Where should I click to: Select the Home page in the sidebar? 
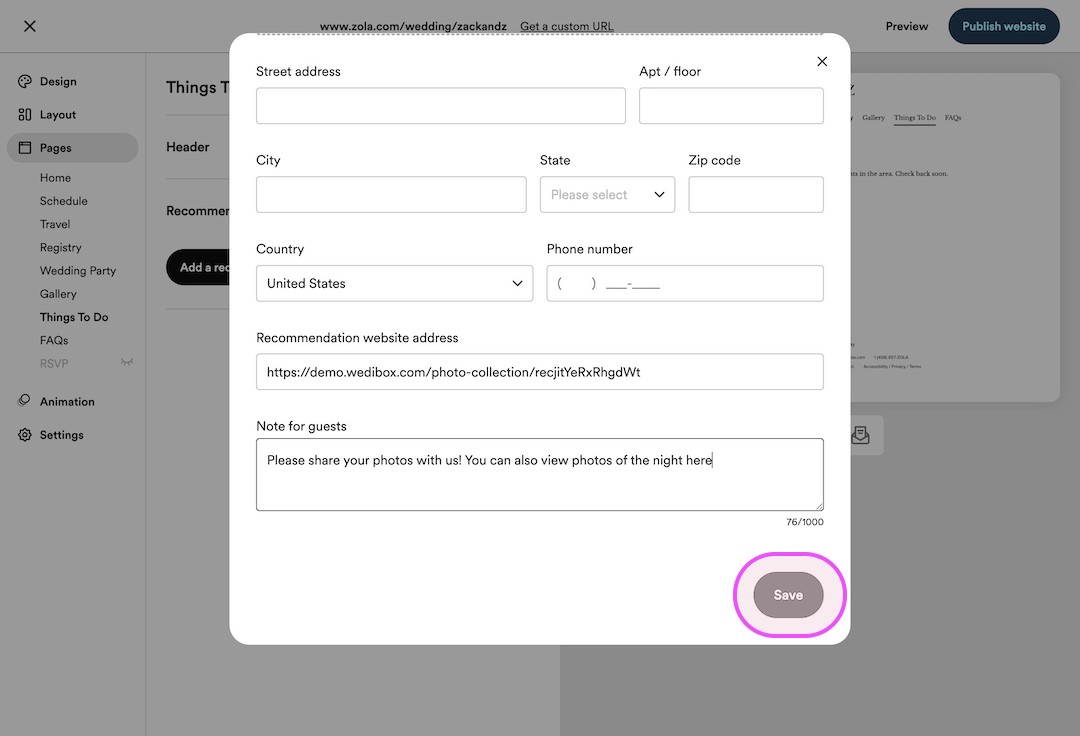tap(55, 177)
